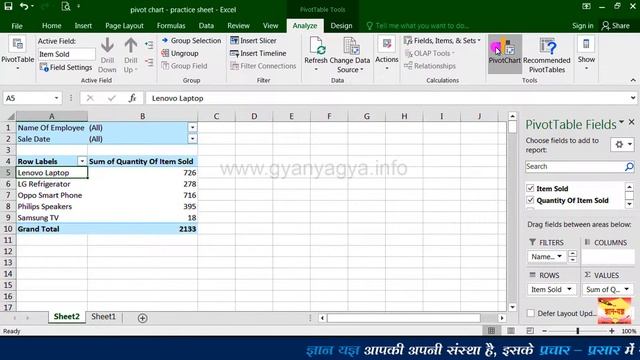Switch to the Data tab
Viewport: 640px width, 360px height.
pos(206,26)
